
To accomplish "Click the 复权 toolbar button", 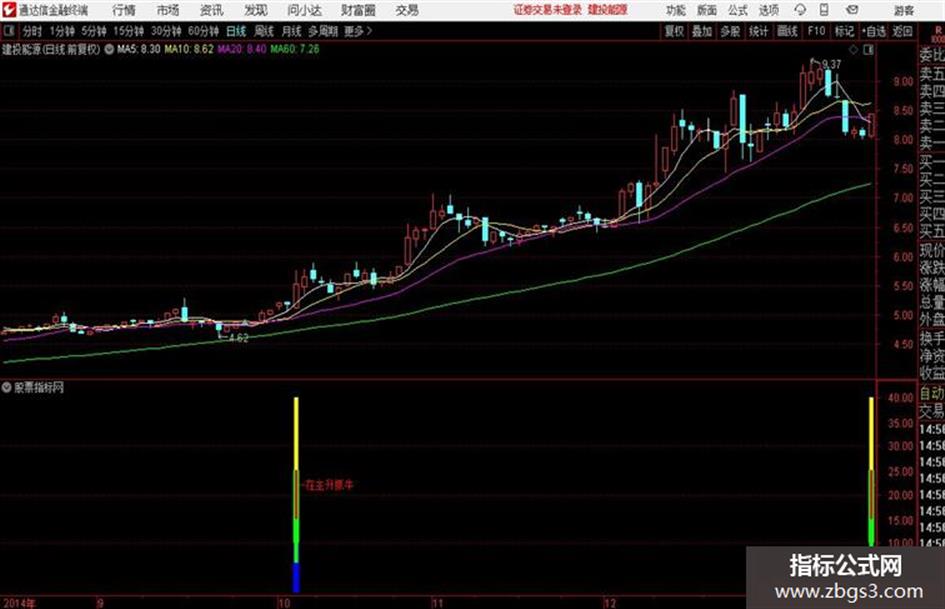I will 673,31.
